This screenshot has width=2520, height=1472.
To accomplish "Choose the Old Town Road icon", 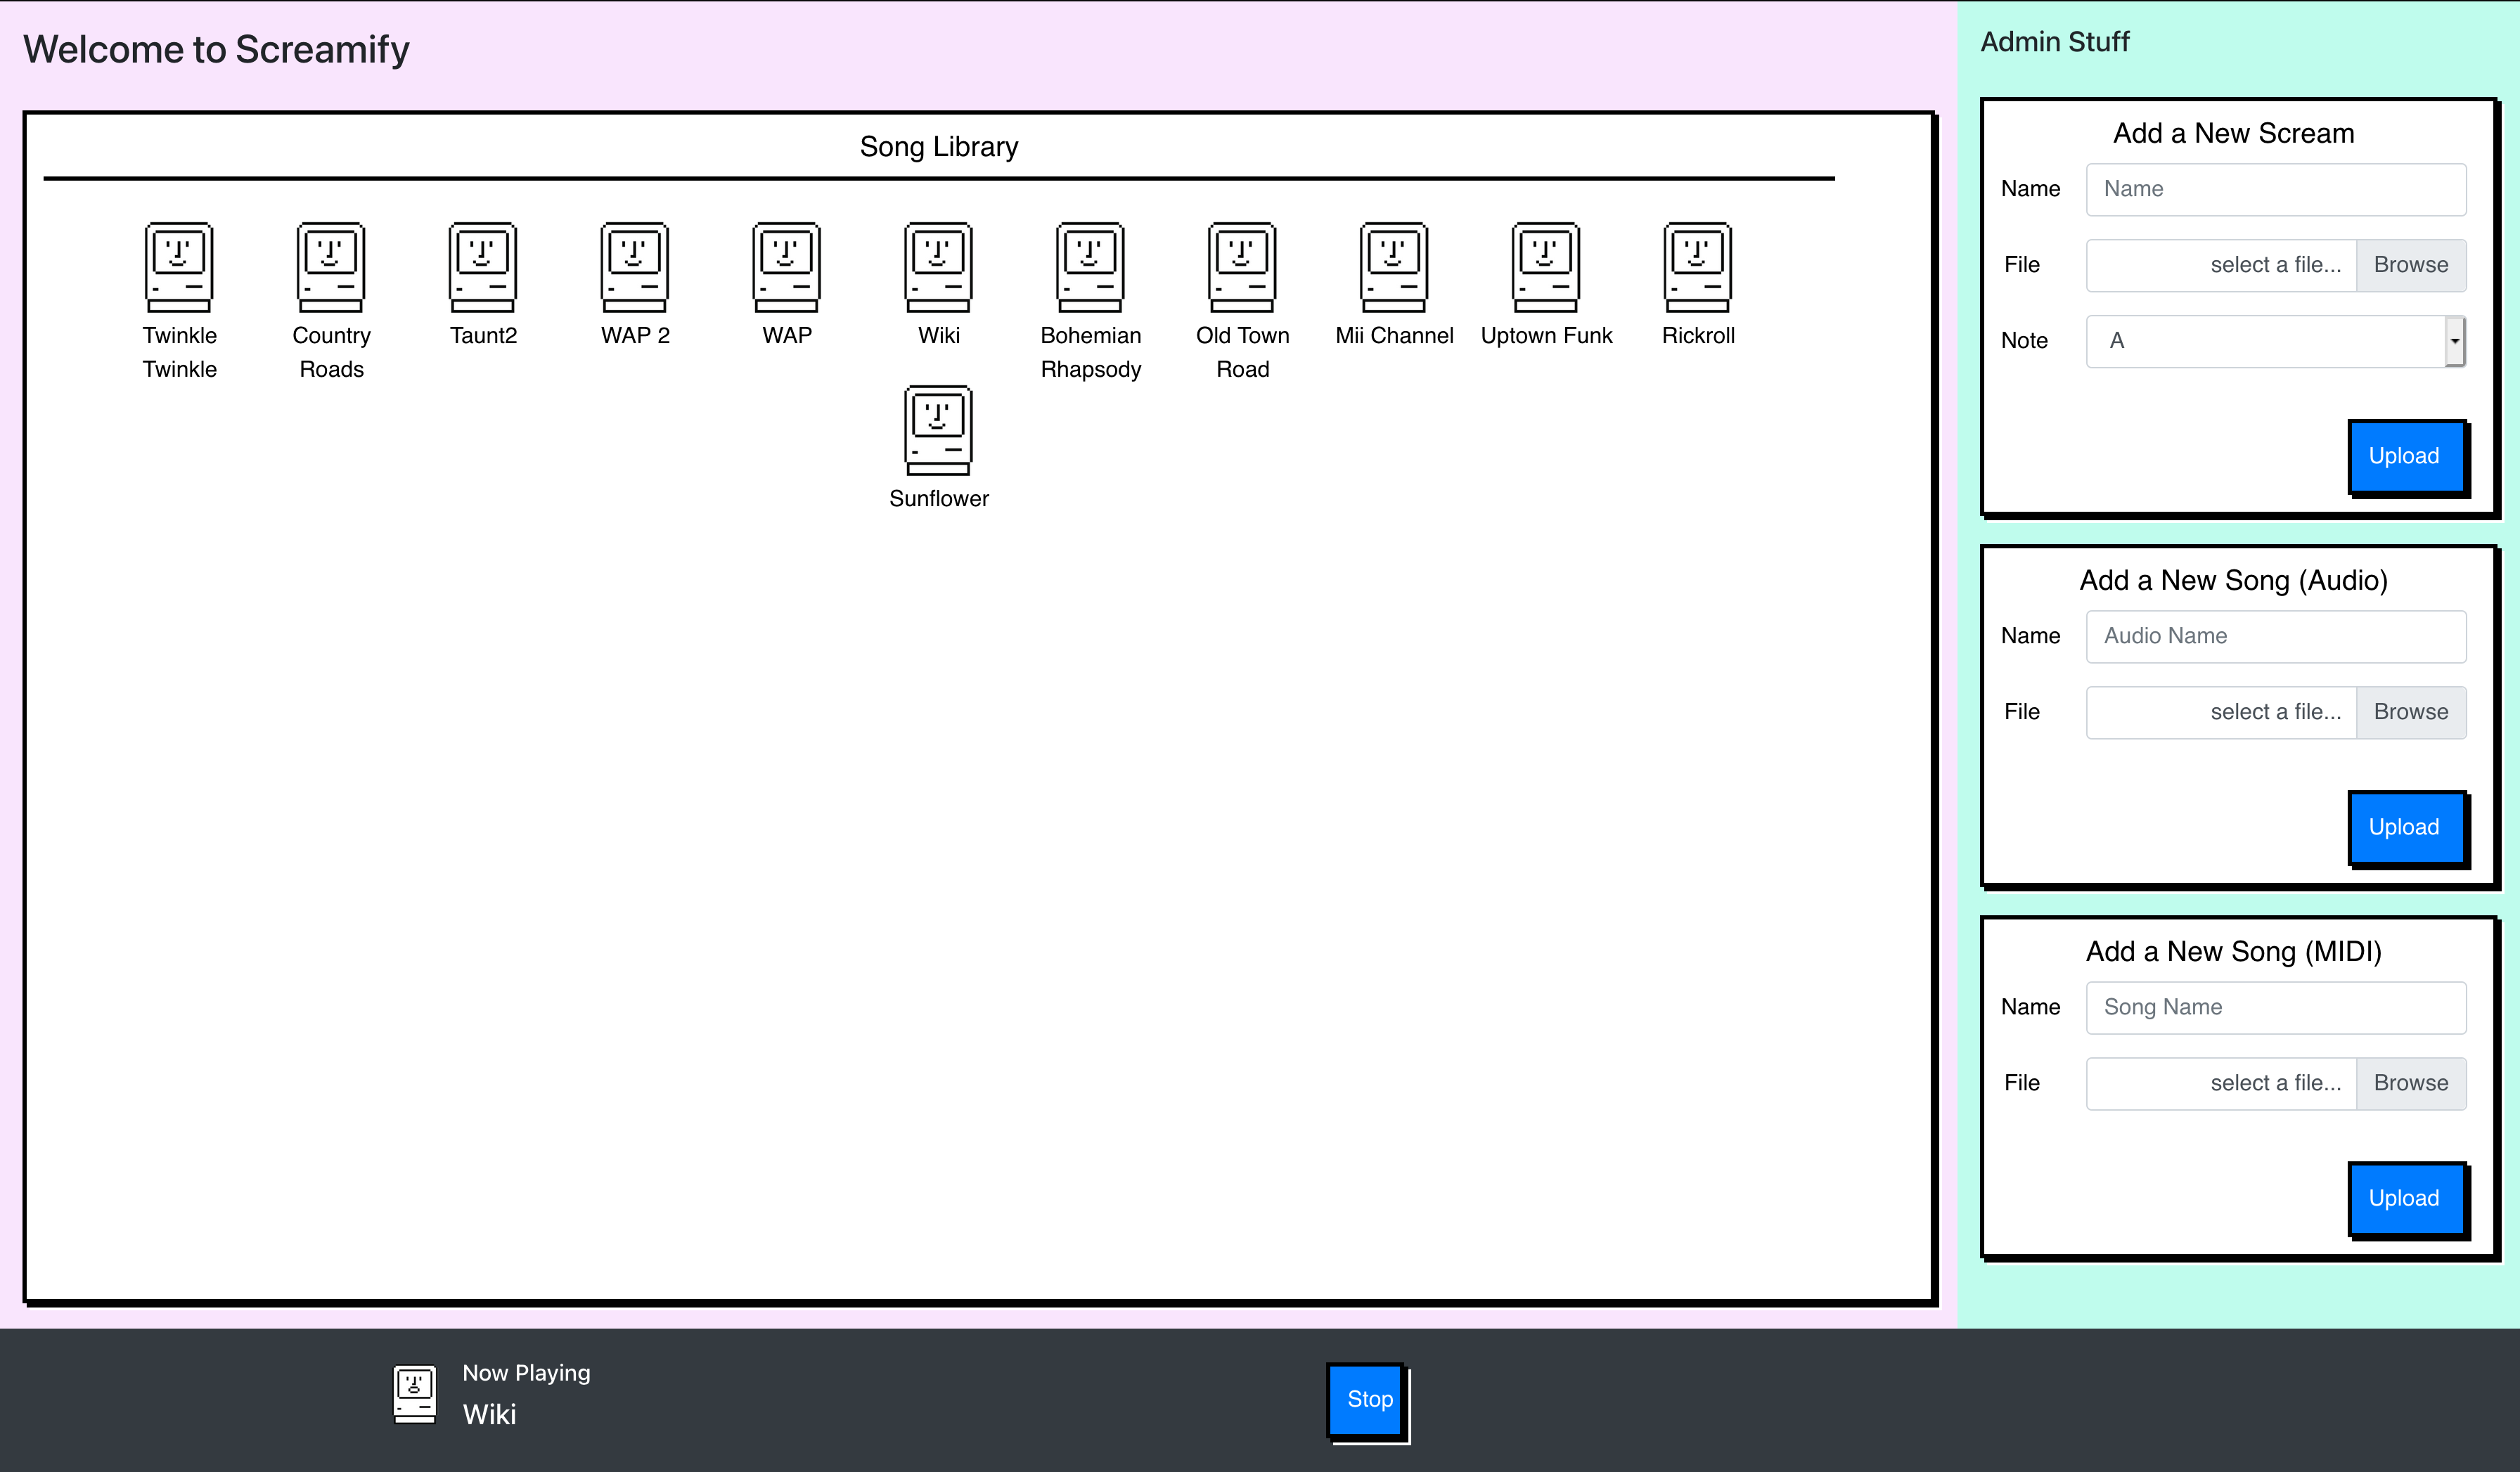I will 1242,267.
